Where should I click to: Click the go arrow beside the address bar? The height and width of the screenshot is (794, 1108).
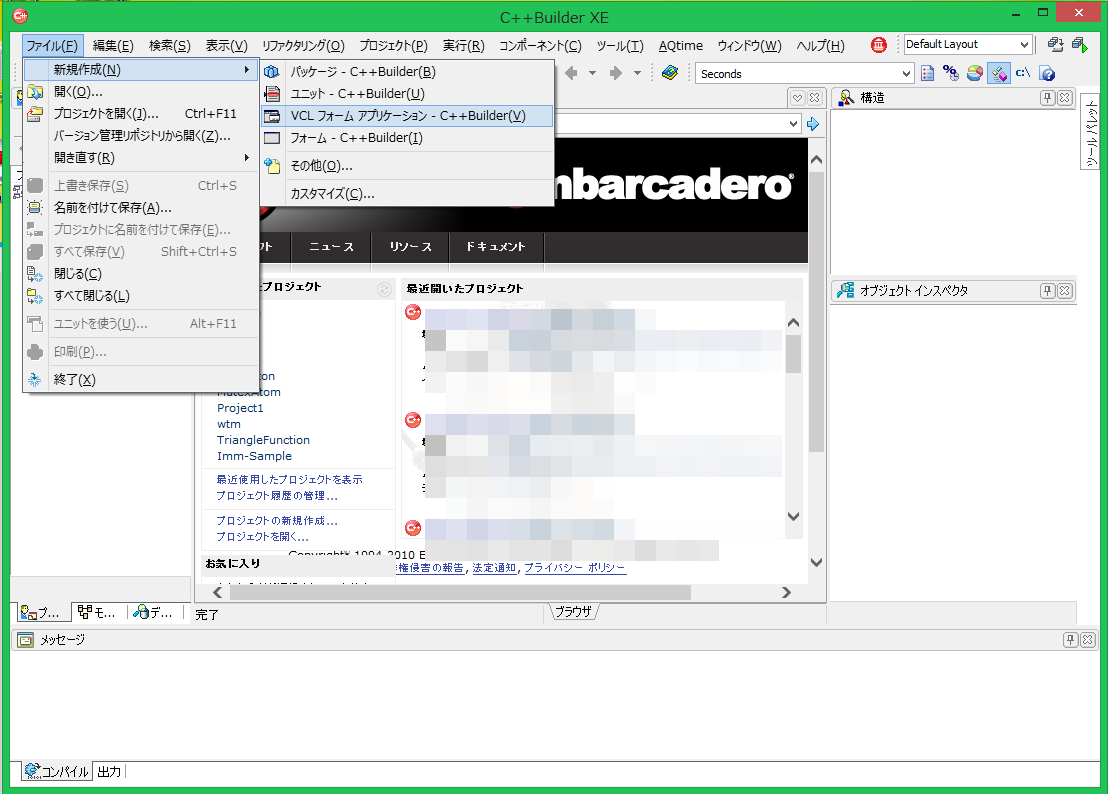(x=813, y=124)
